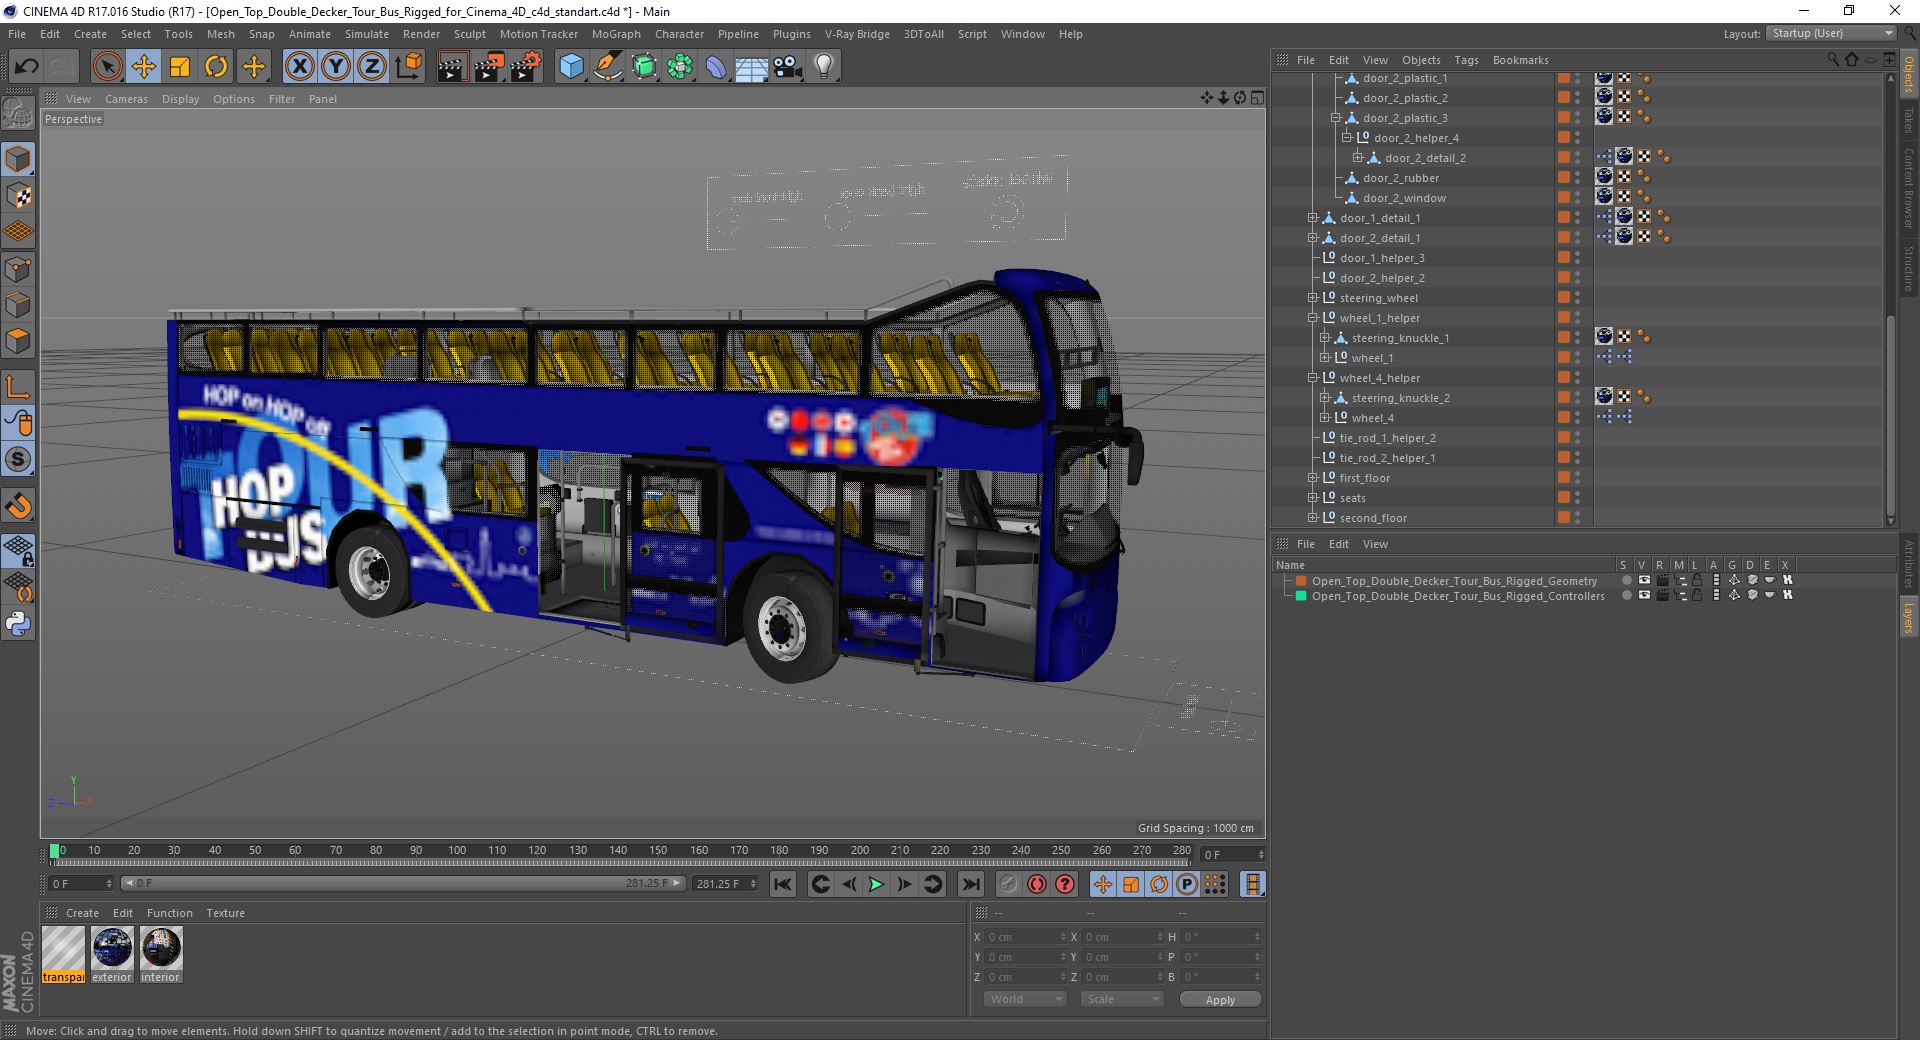Click the coordinate system icon
This screenshot has width=1920, height=1040.
pos(408,67)
